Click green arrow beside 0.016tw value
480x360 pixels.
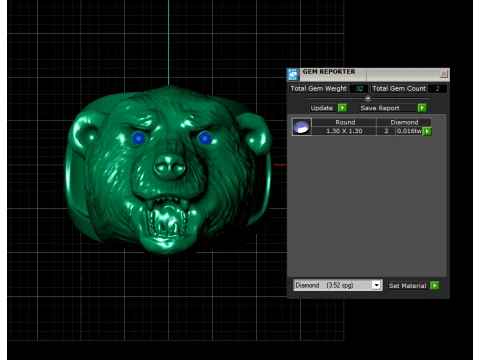[427, 131]
